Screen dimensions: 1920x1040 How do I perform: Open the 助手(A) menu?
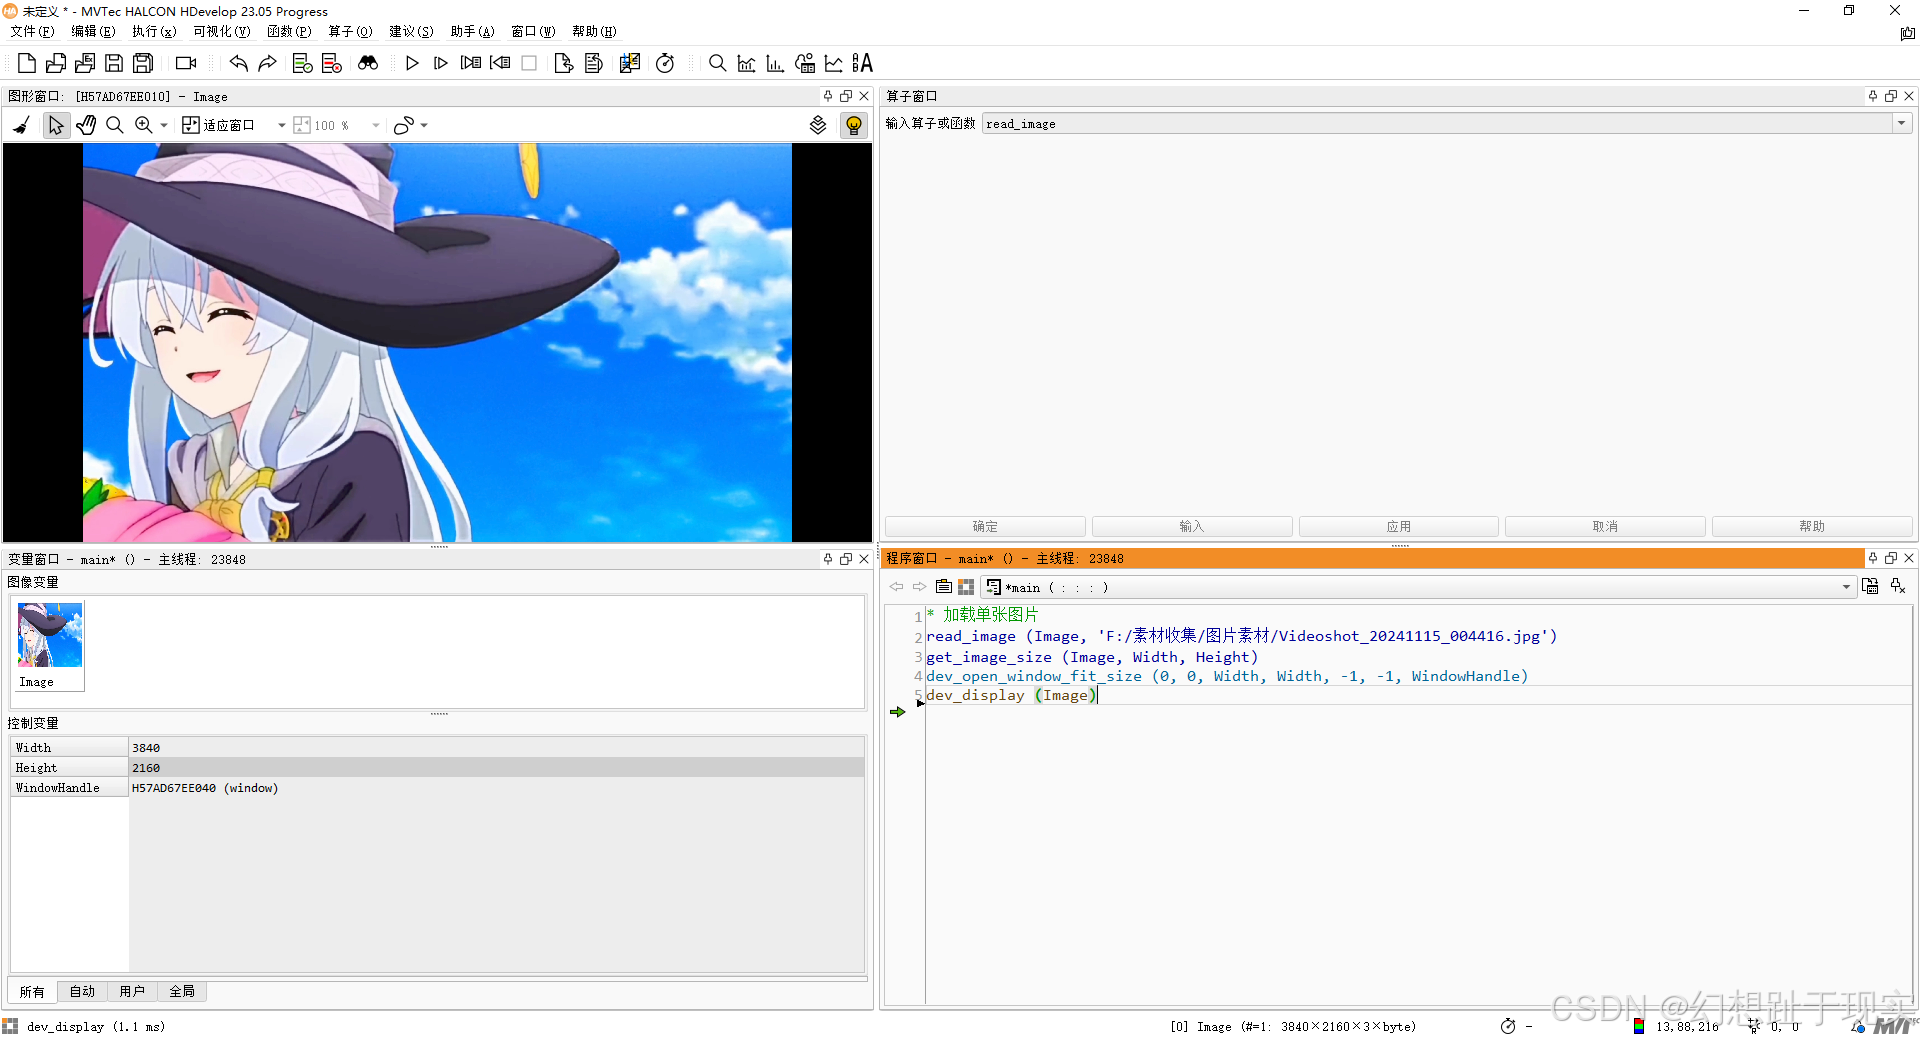472,32
